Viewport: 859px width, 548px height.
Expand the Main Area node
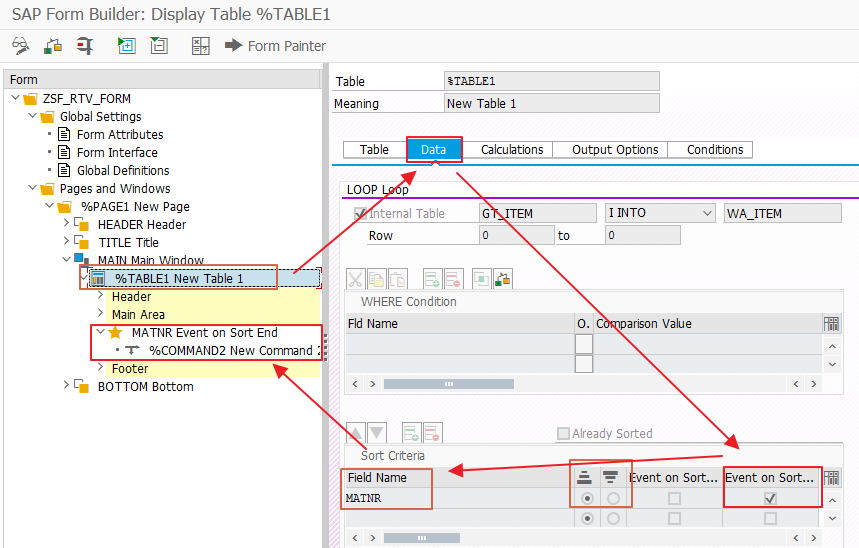pyautogui.click(x=100, y=313)
